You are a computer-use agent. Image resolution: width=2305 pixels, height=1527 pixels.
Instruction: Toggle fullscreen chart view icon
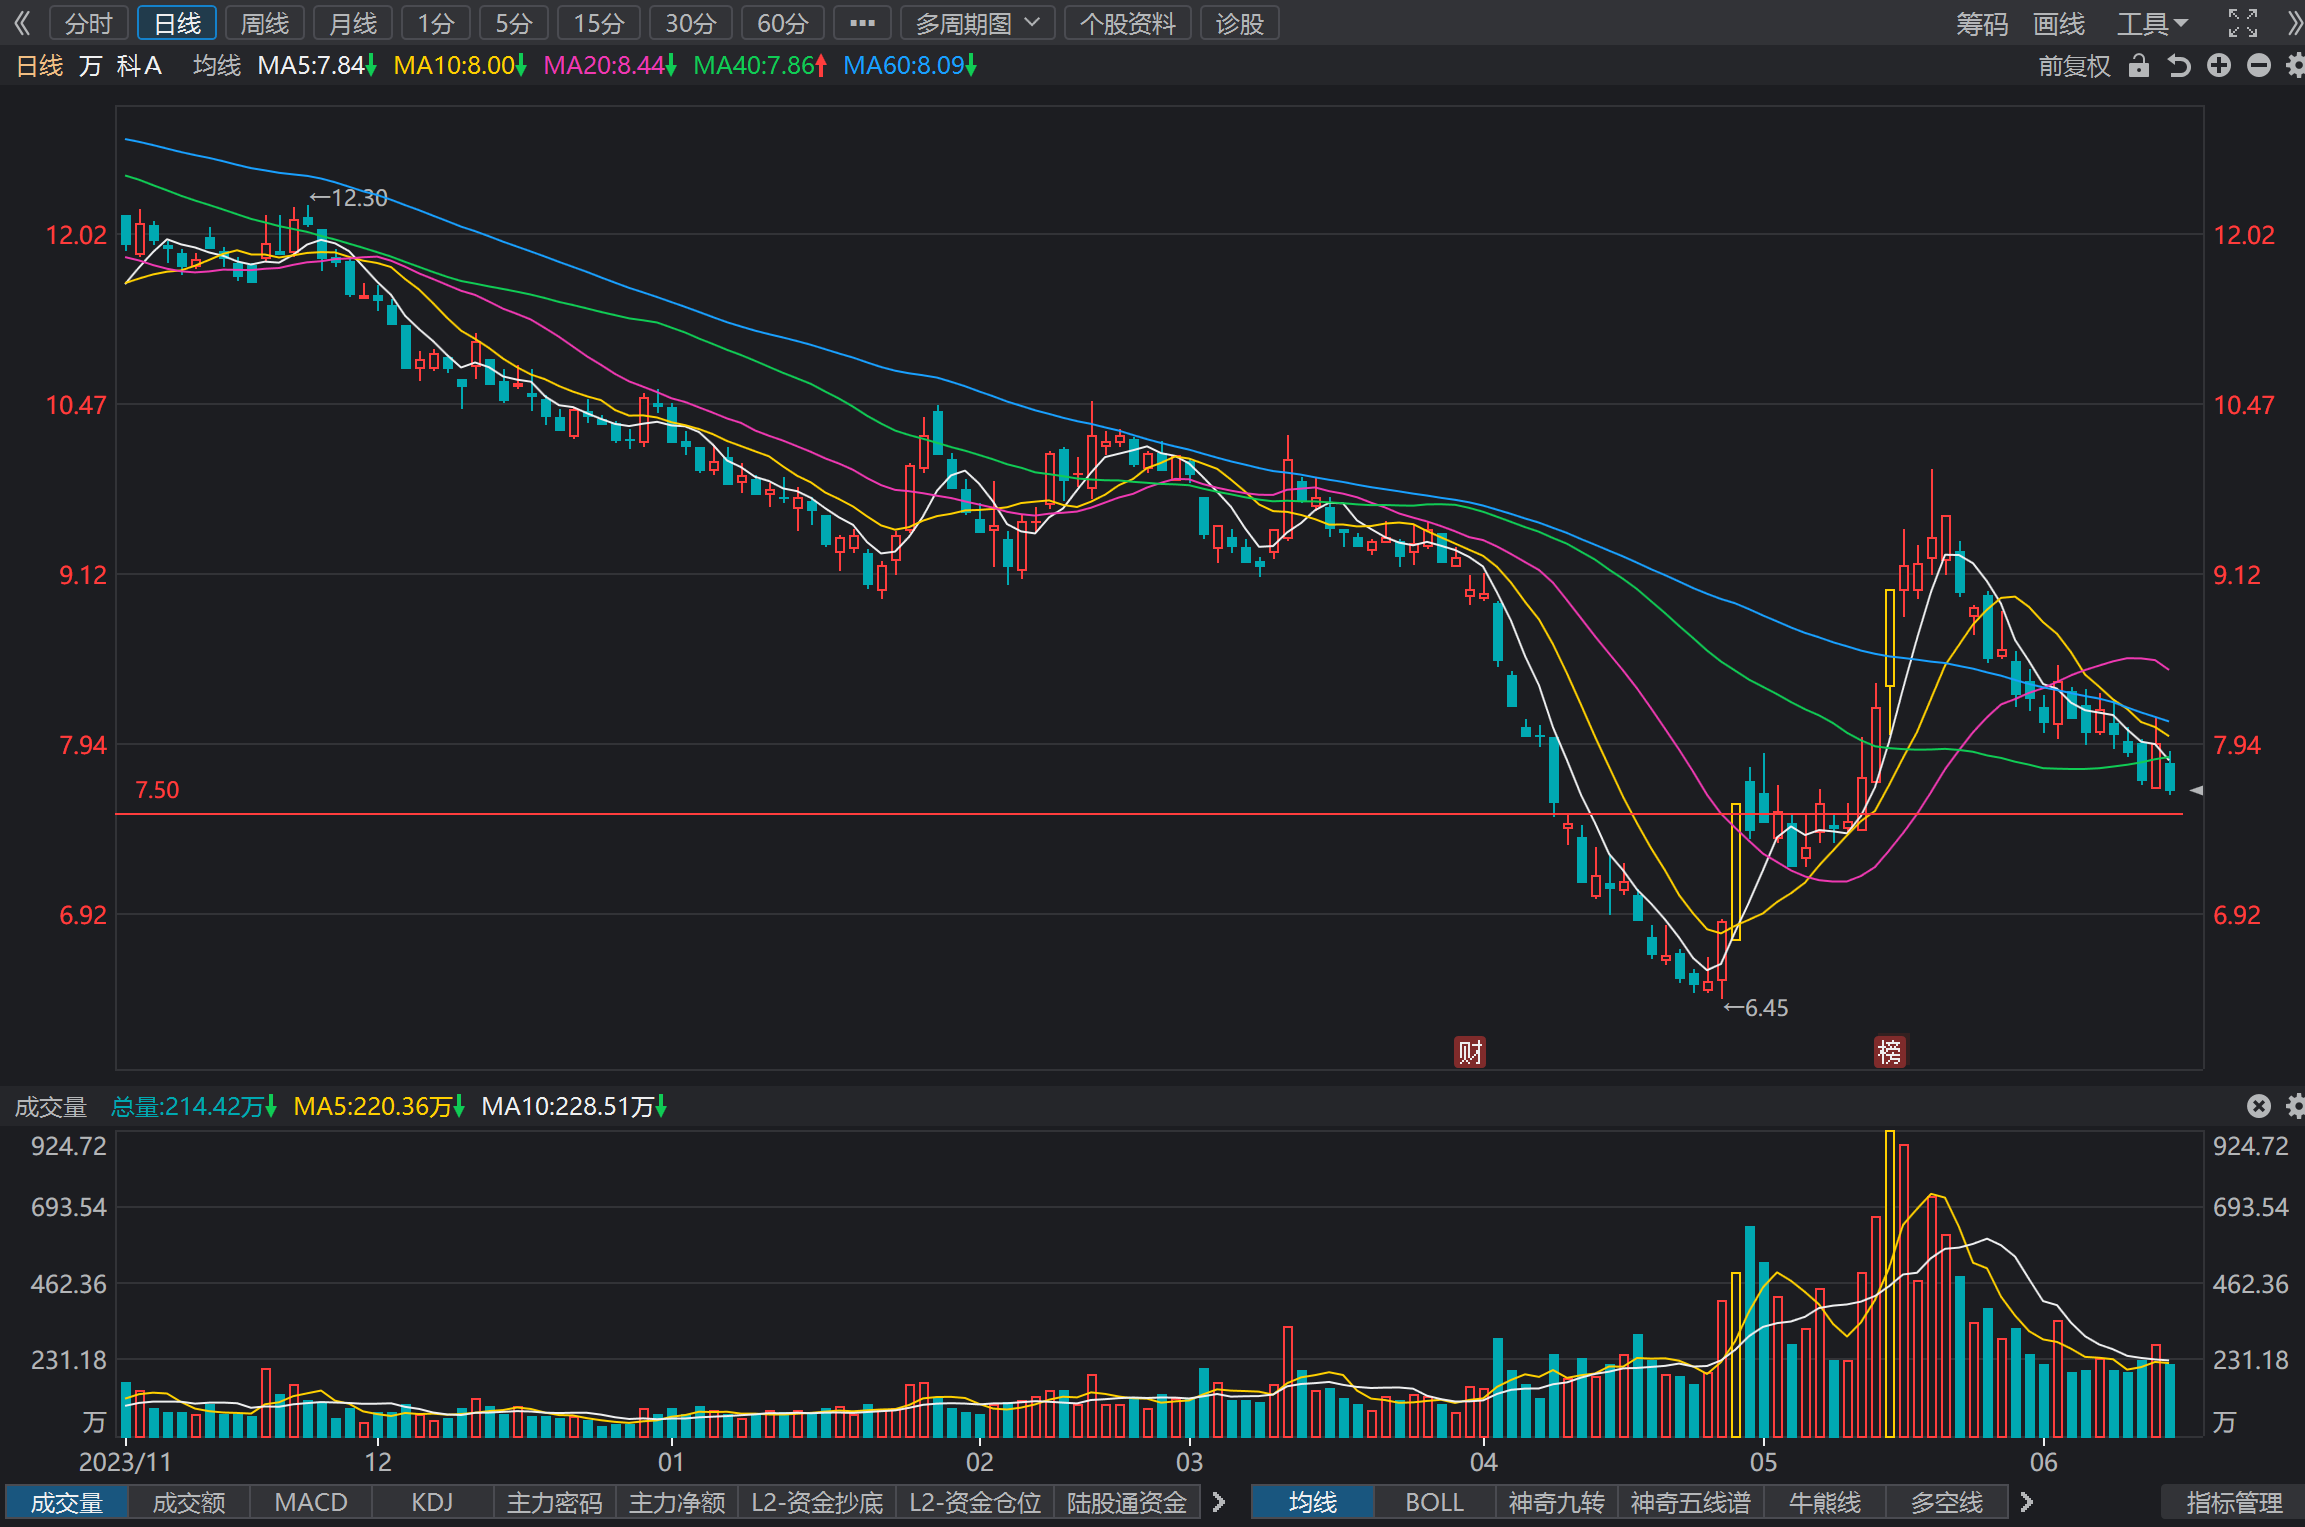point(2243,22)
